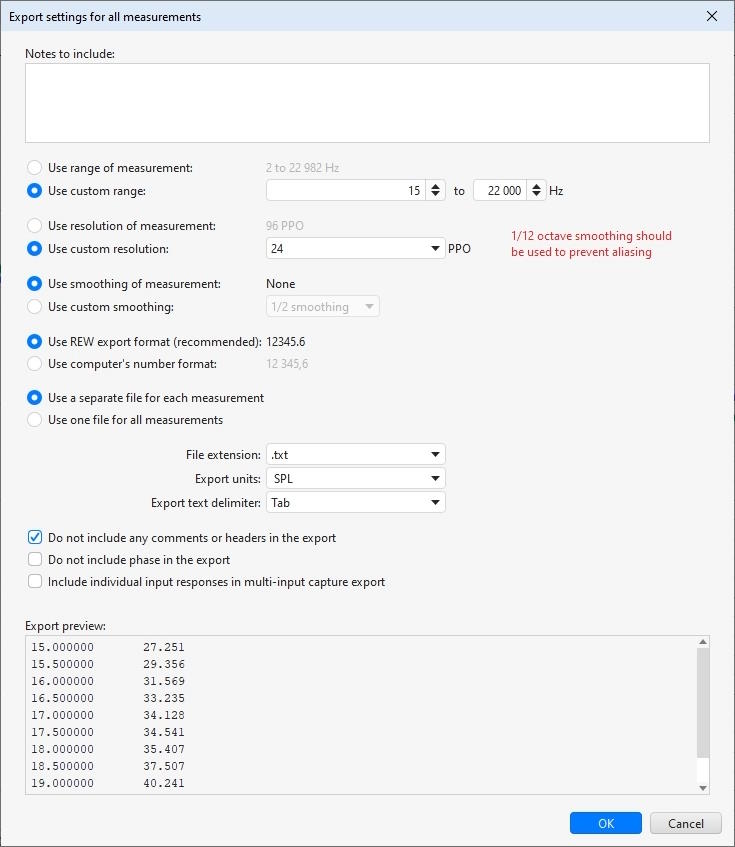
Task: Decrease the custom range start value
Action: 435,195
